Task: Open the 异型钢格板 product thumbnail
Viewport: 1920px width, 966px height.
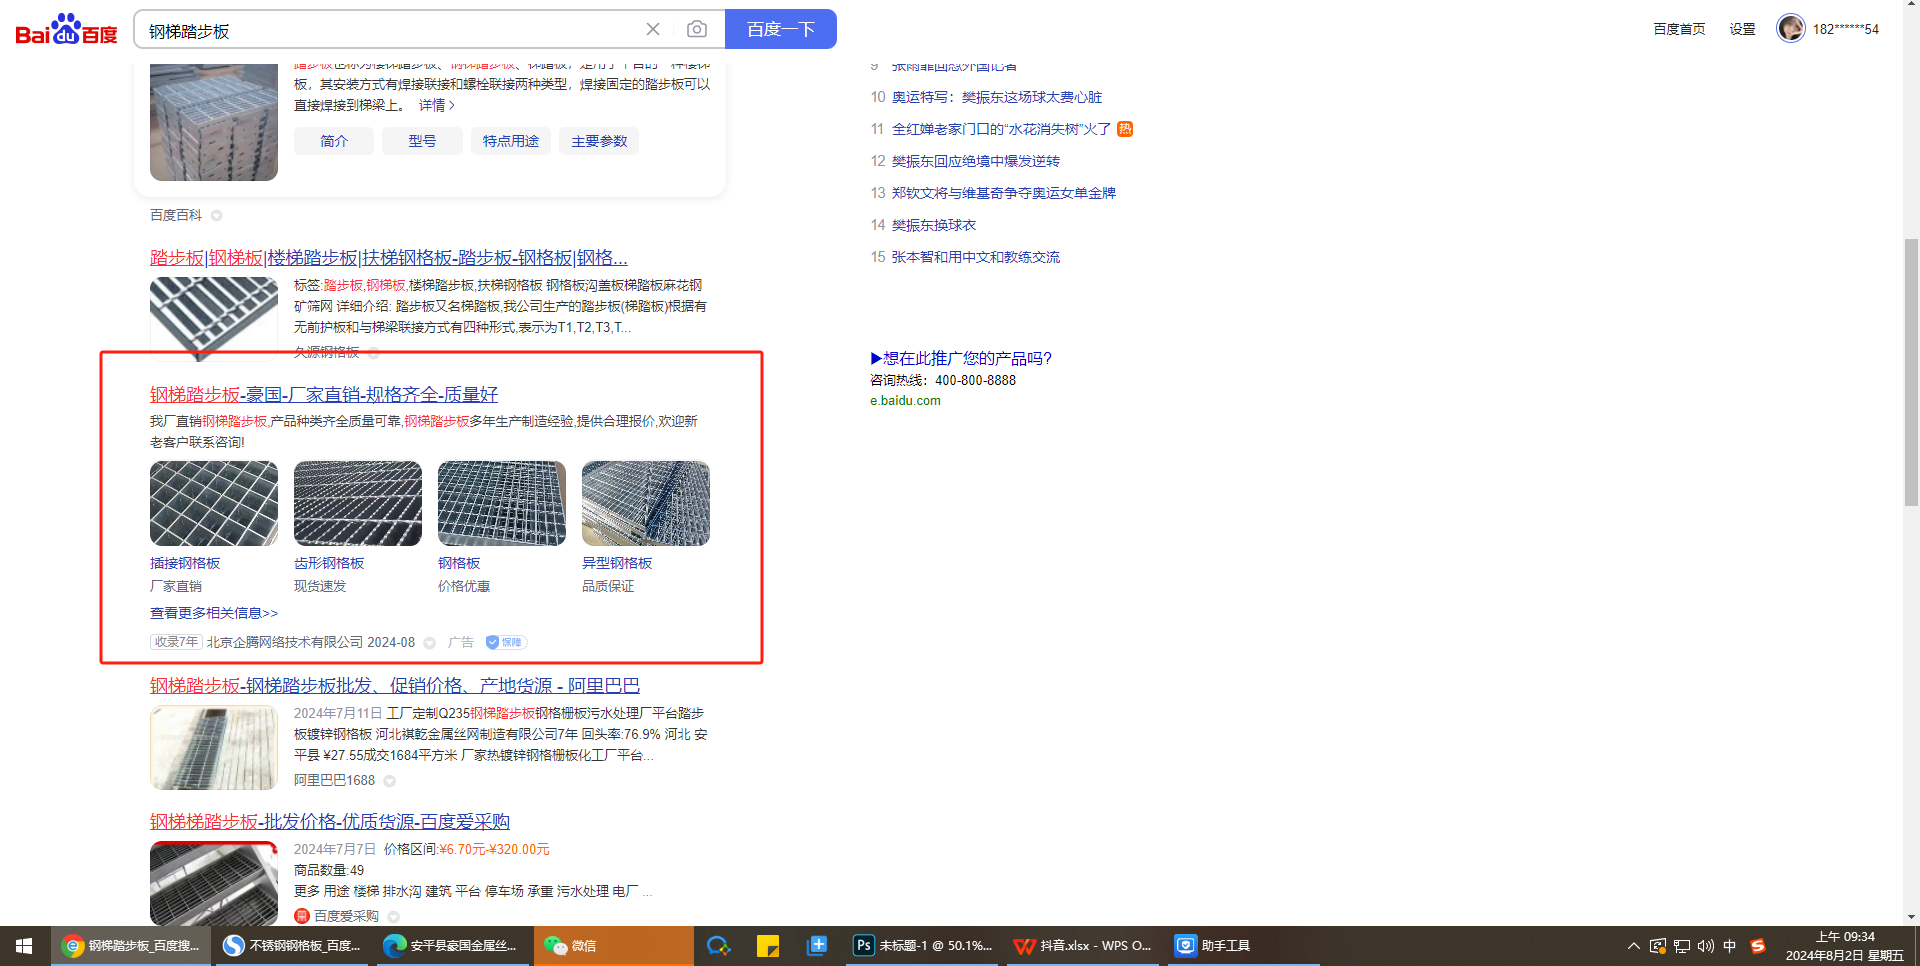Action: click(x=646, y=503)
